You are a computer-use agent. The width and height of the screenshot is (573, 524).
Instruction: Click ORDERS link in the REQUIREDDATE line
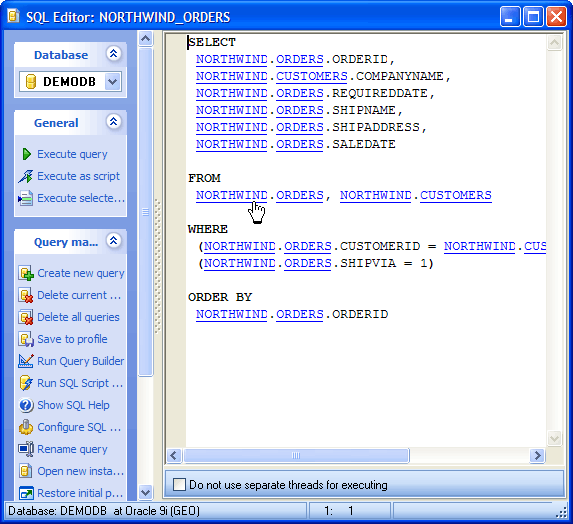(x=300, y=93)
